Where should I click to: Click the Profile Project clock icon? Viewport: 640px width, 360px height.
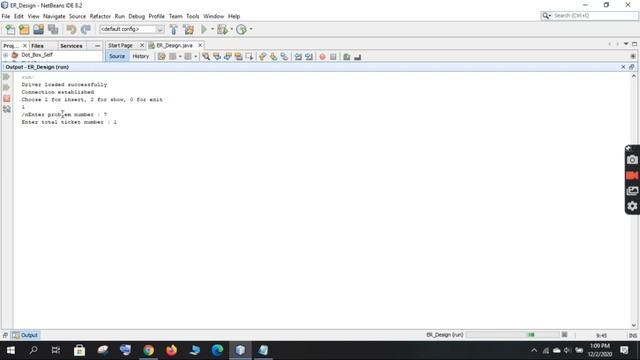[242, 29]
